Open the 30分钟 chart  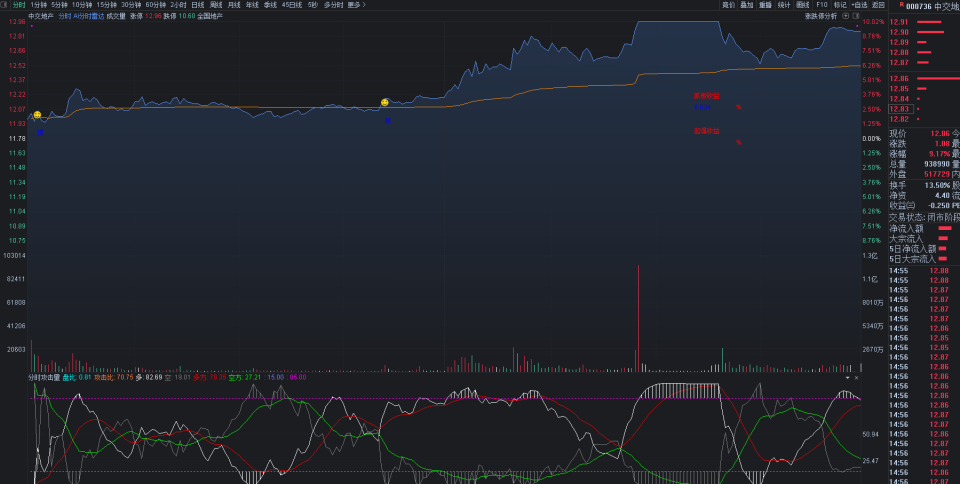click(x=131, y=4)
